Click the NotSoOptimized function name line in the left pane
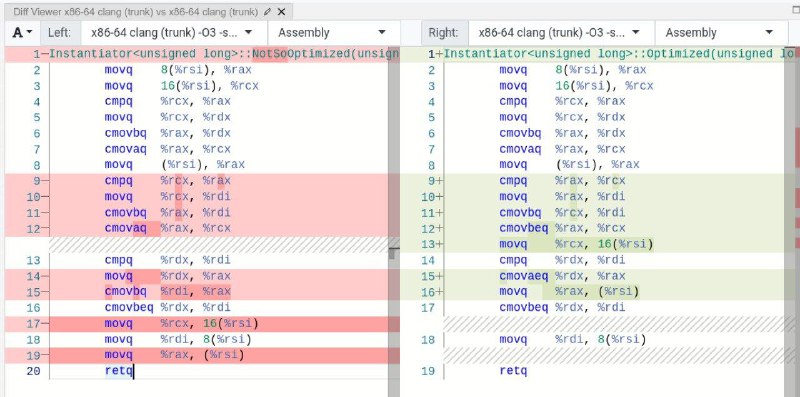800x397 pixels. tap(224, 54)
